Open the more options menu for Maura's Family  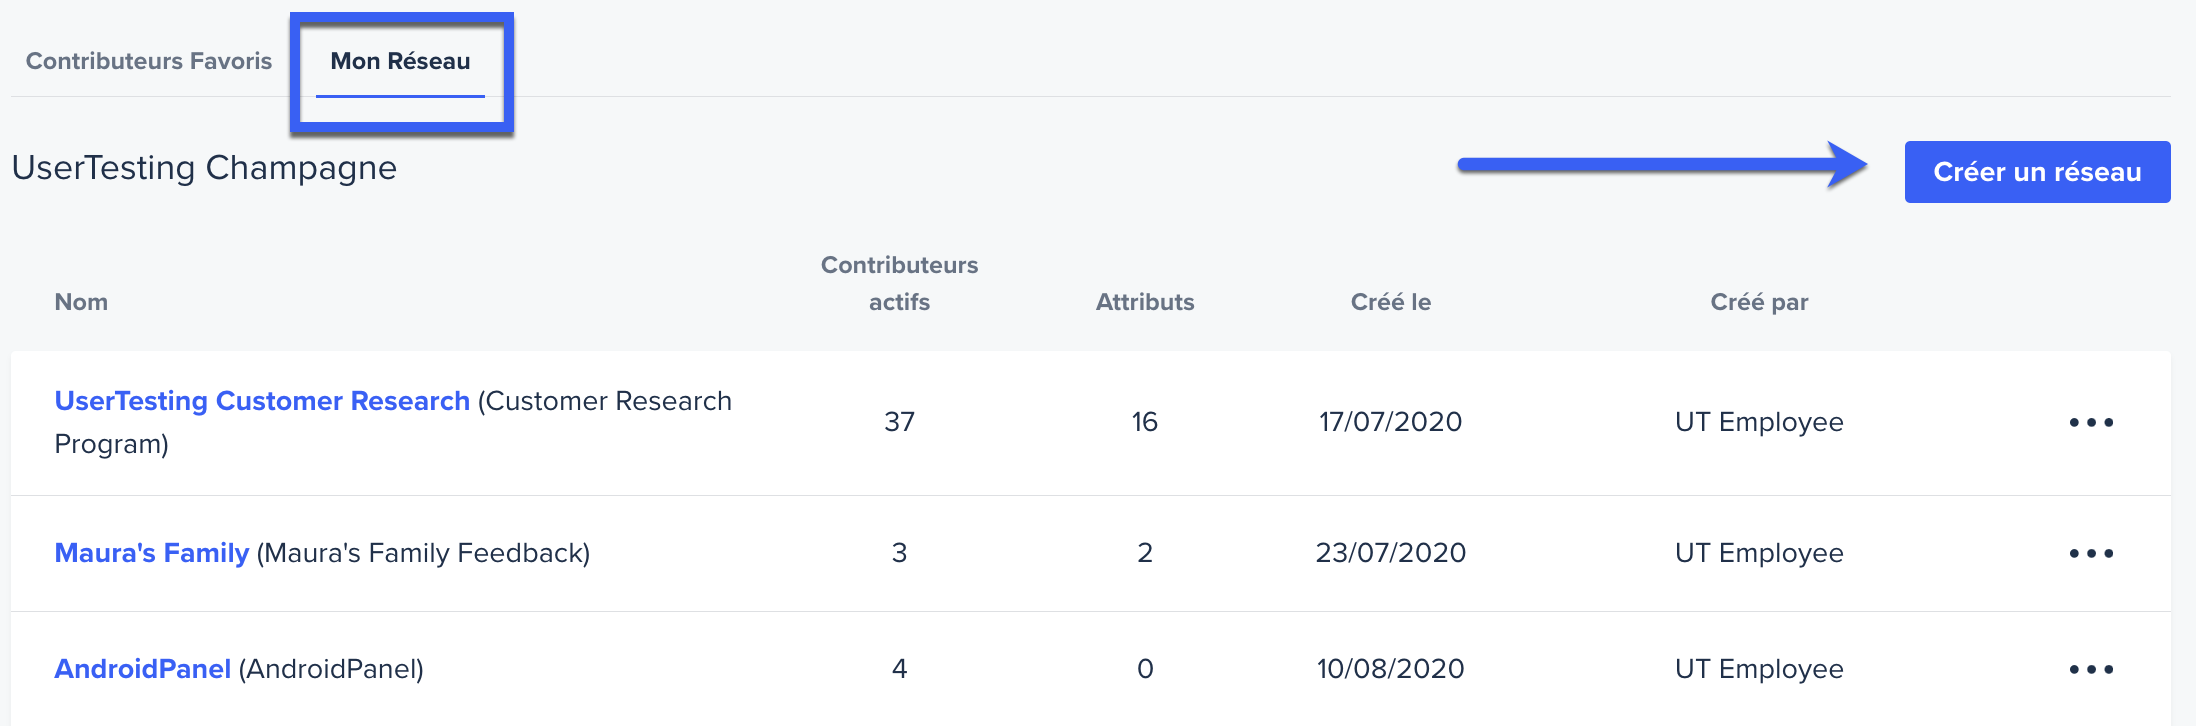[x=2091, y=553]
